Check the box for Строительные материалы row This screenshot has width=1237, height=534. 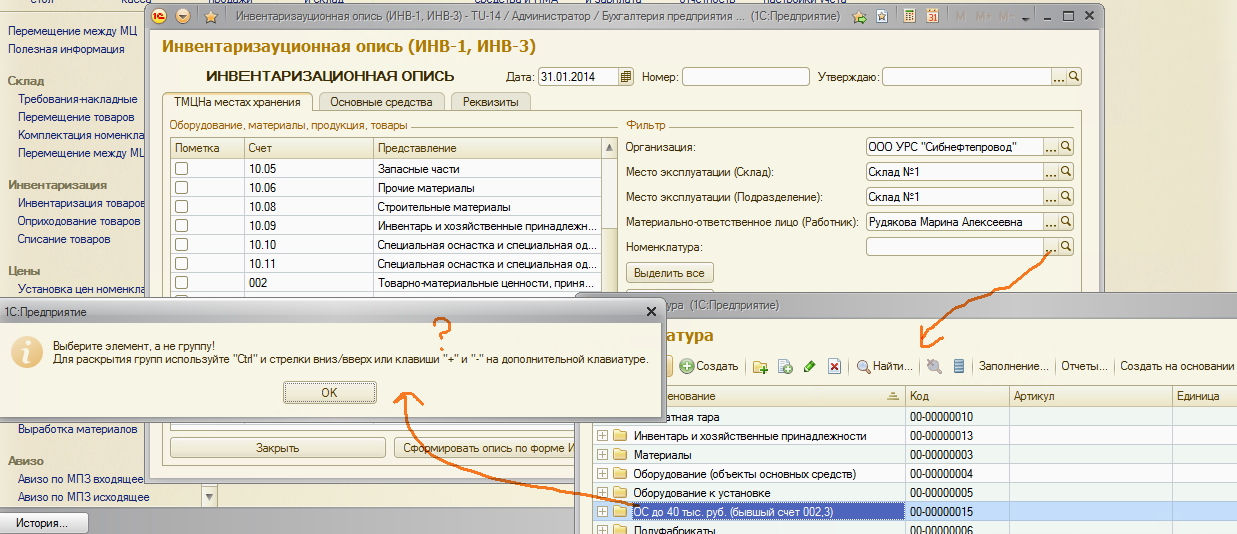[181, 207]
